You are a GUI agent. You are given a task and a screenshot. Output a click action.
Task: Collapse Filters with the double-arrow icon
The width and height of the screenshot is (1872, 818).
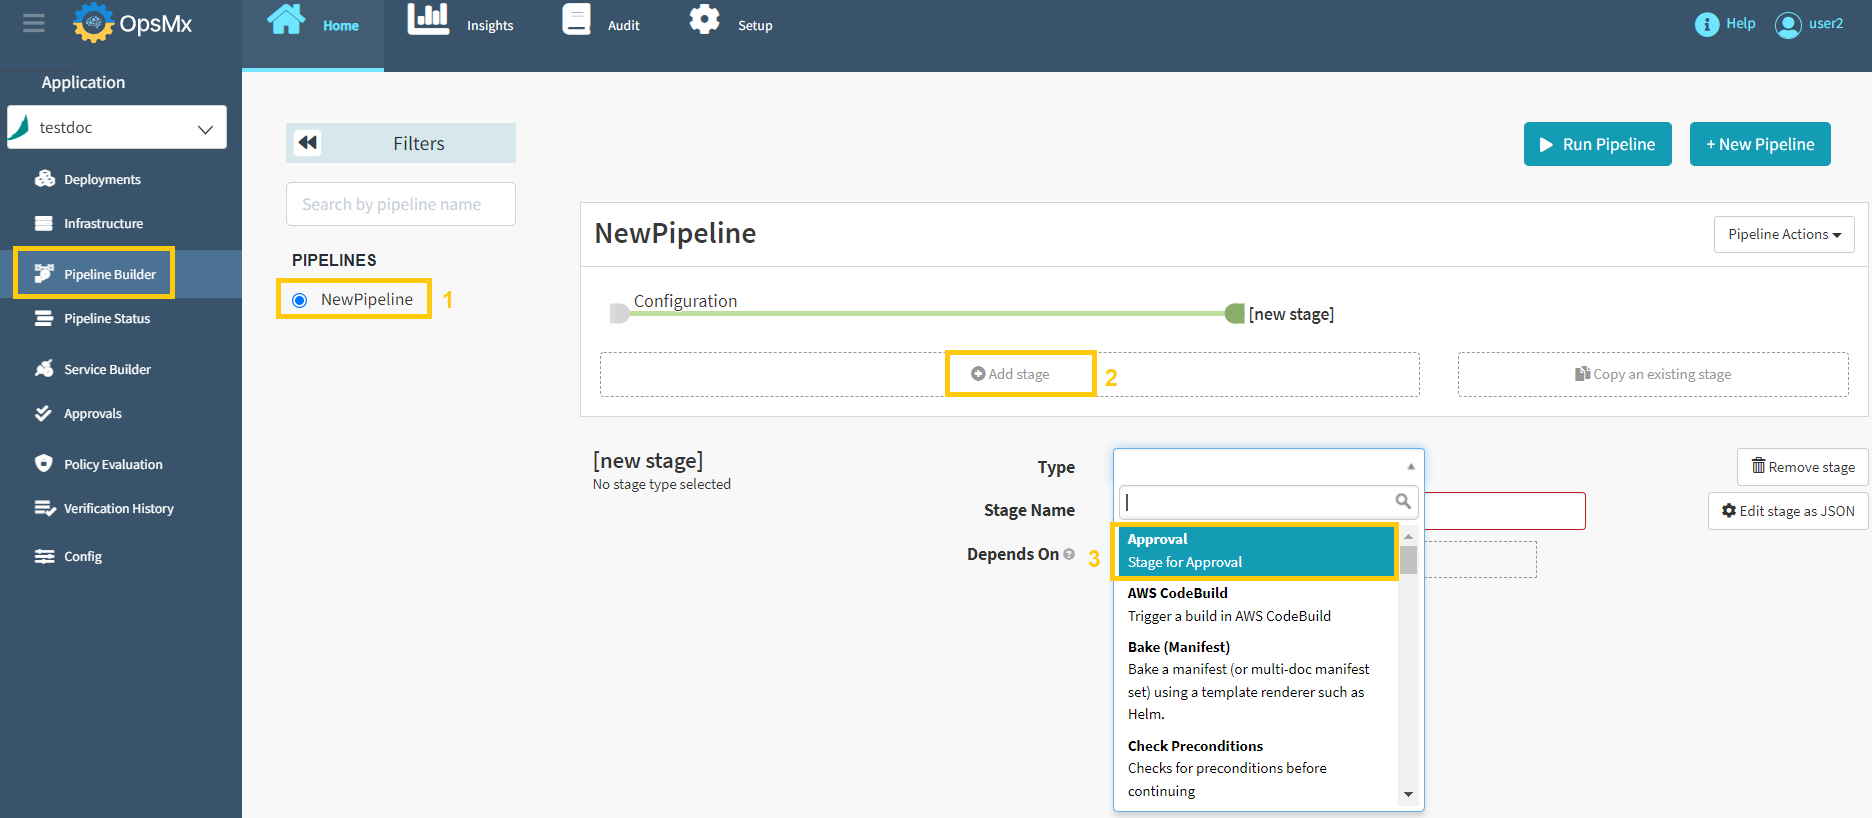[308, 143]
